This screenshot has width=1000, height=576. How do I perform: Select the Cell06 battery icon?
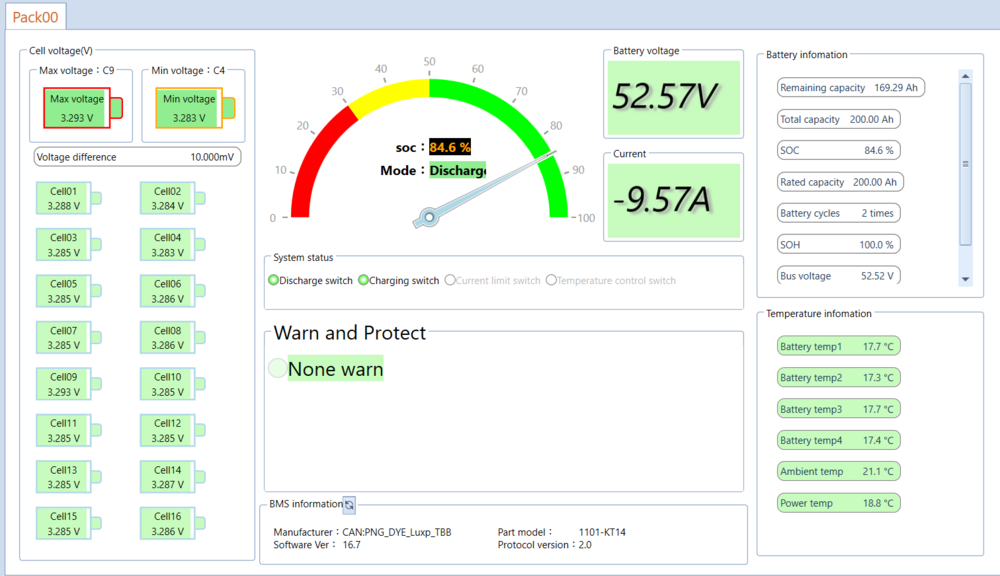172,292
